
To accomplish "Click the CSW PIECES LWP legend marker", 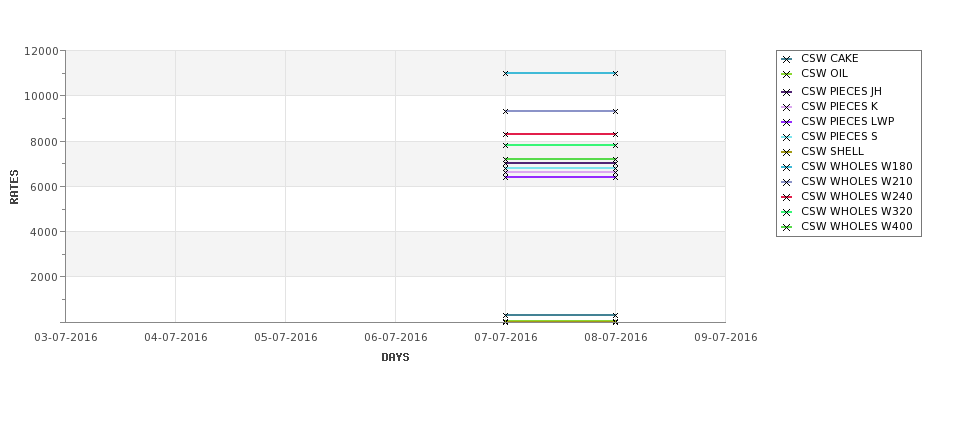I will [787, 122].
